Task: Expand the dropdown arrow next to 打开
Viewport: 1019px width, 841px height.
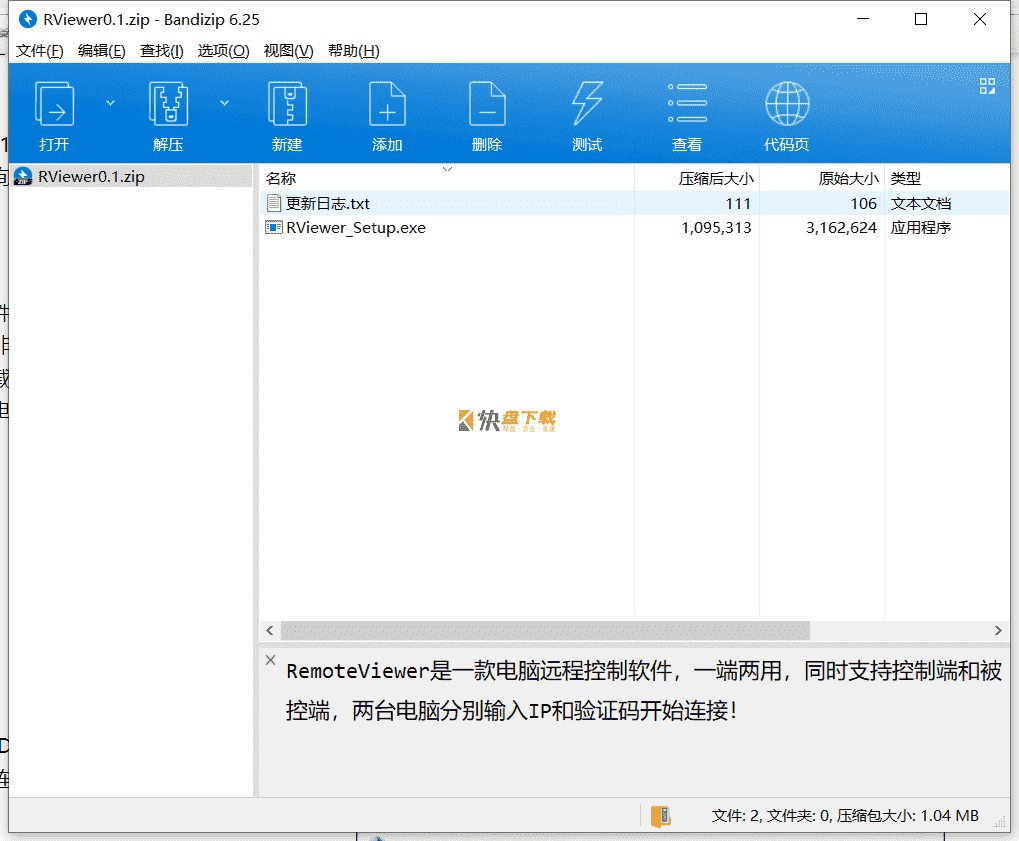Action: (x=110, y=103)
